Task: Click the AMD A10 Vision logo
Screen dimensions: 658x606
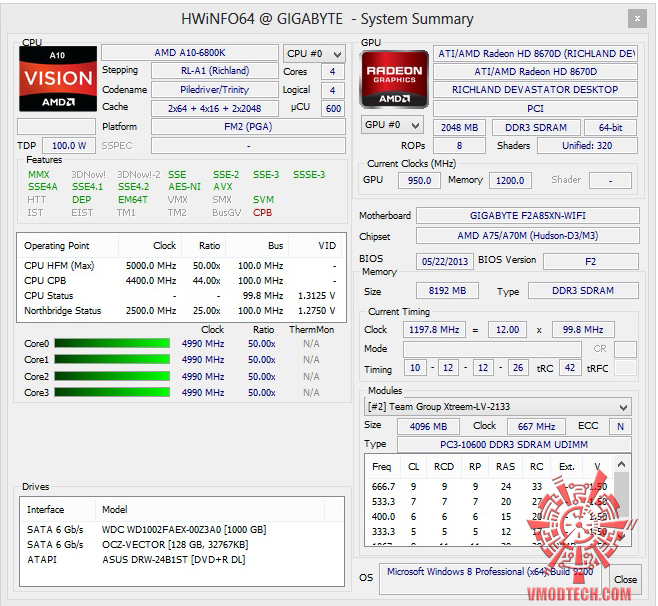Action: tap(58, 78)
